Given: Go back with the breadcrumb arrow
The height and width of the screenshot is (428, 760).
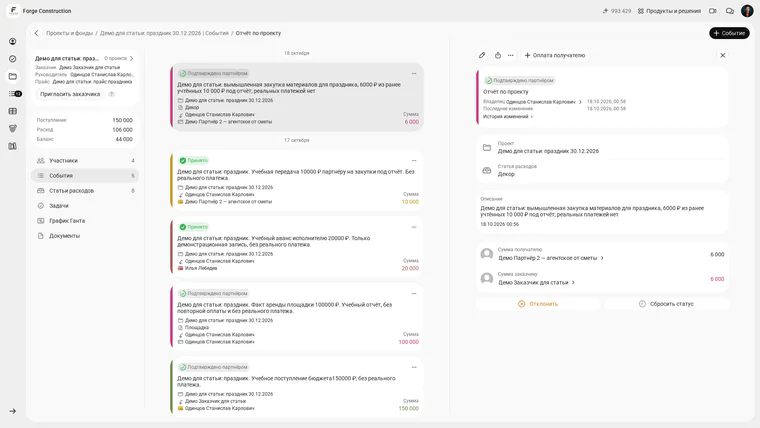Looking at the screenshot, I should tap(36, 33).
